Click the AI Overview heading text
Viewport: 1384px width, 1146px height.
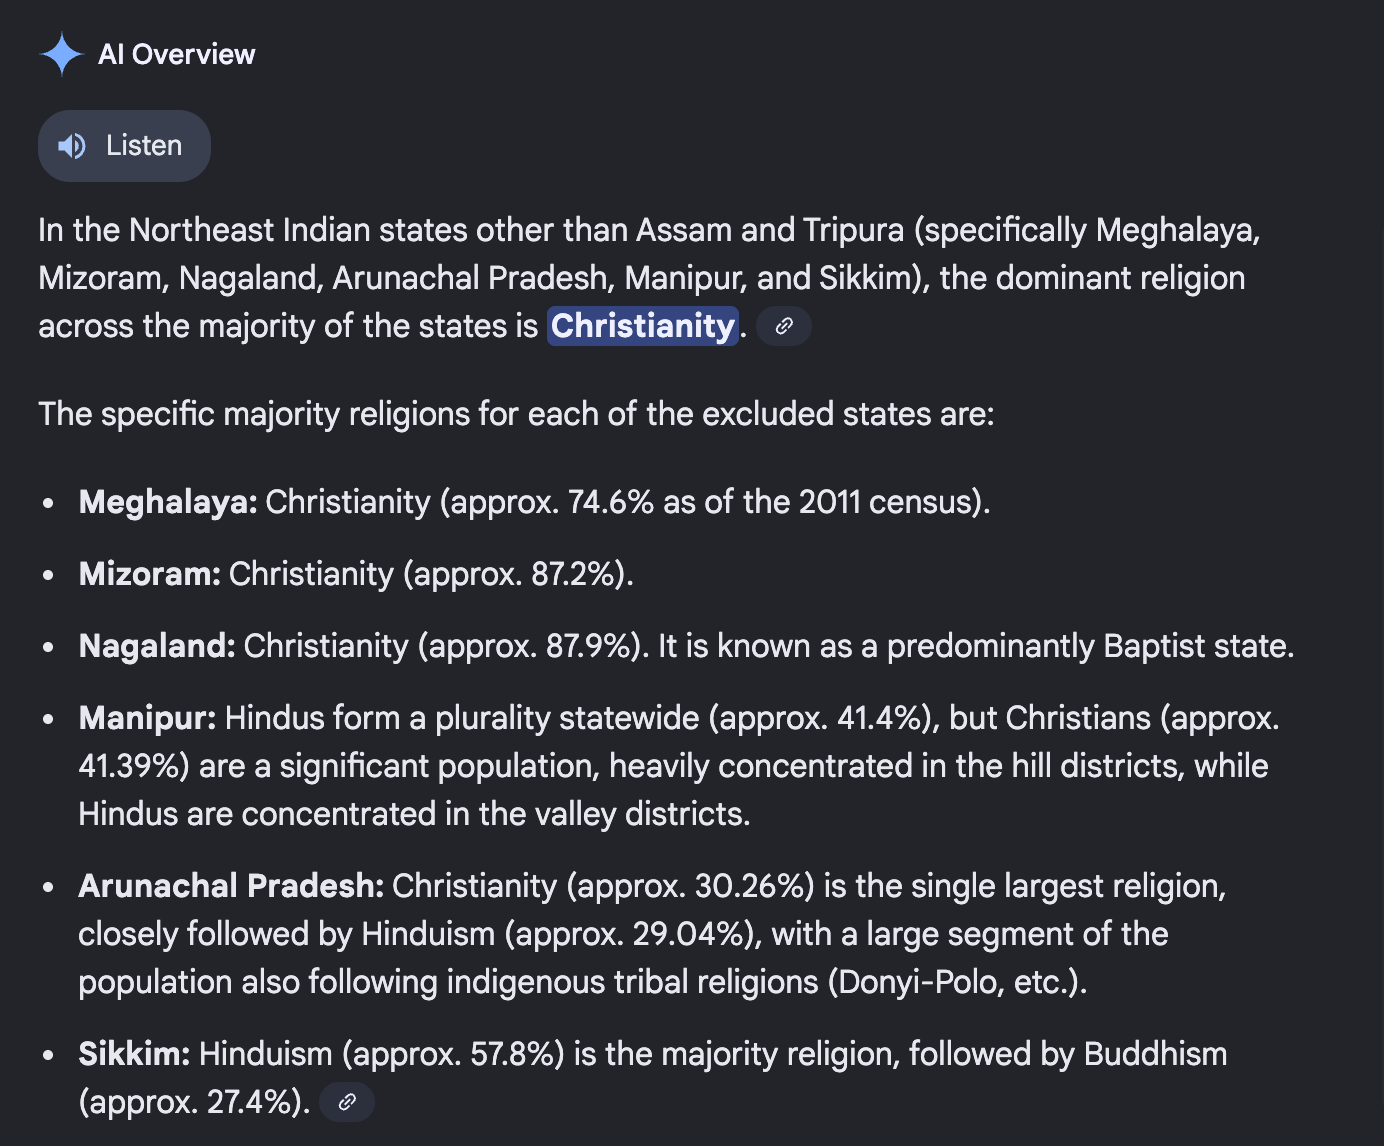pyautogui.click(x=176, y=54)
